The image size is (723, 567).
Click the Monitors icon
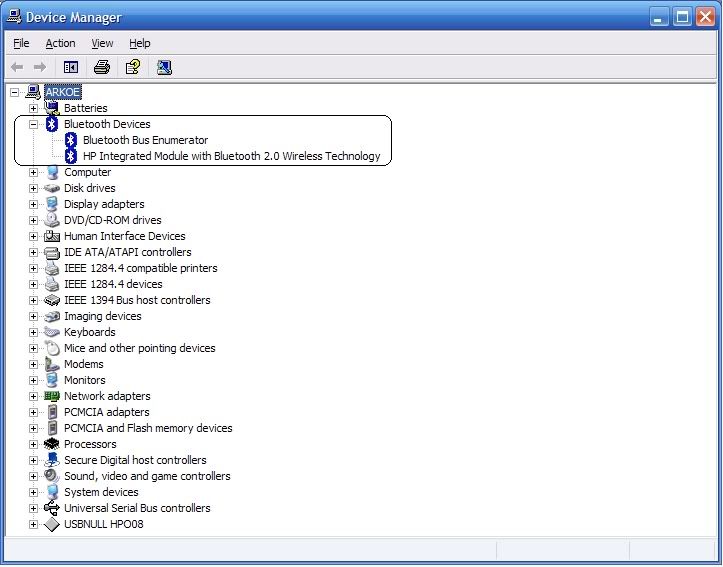[x=52, y=380]
